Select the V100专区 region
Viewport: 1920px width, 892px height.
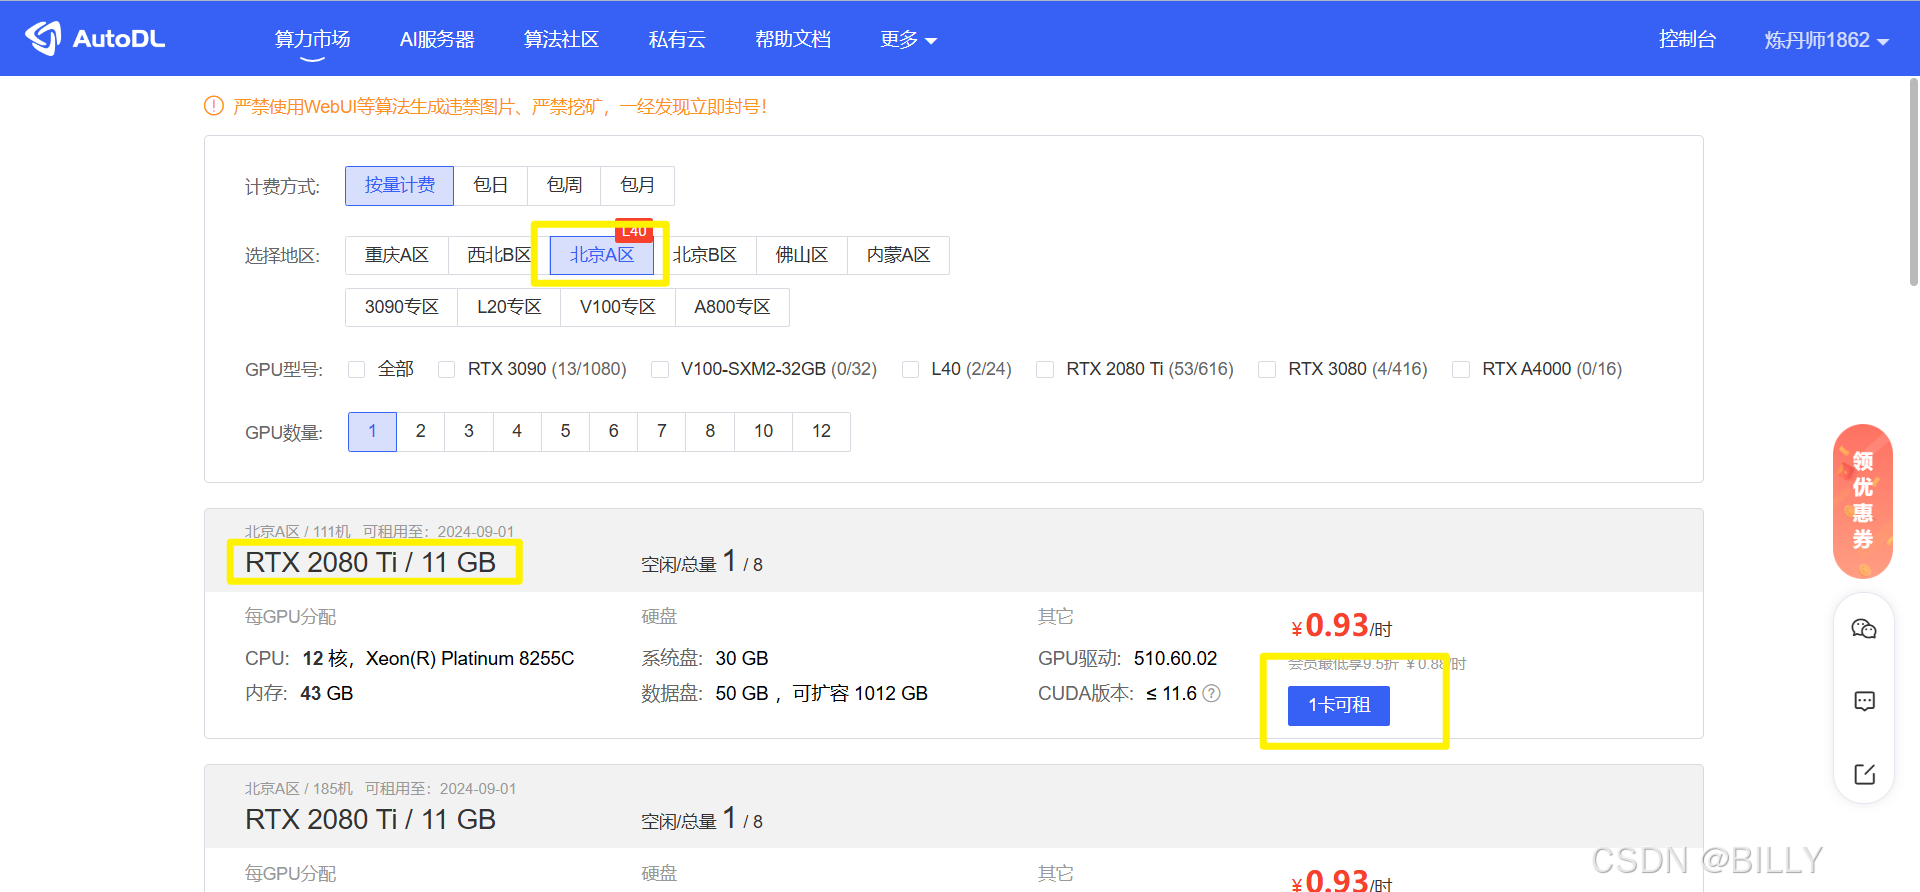(x=618, y=307)
